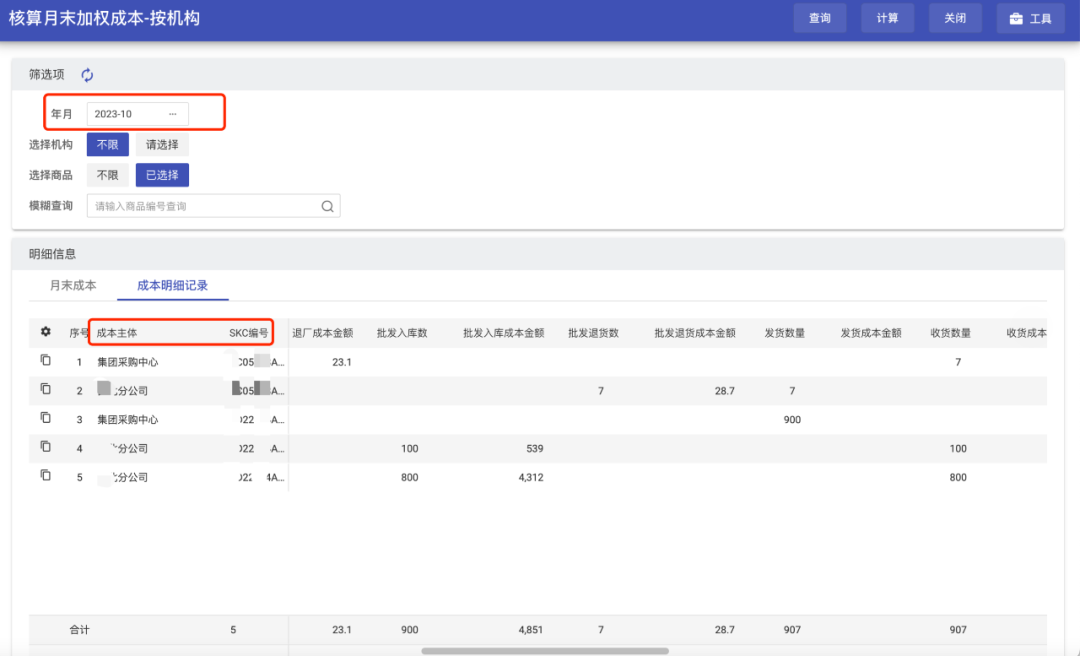Click the 发货成本金额 column header
The width and height of the screenshot is (1080, 656).
[x=871, y=333]
